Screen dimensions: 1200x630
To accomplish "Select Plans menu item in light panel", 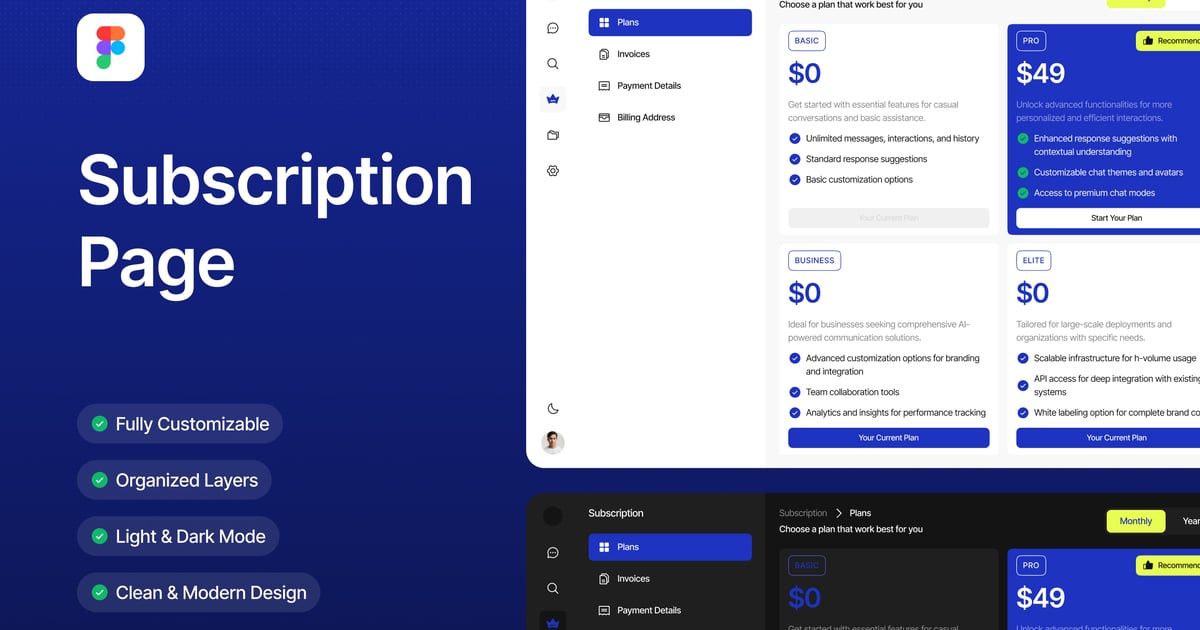I will (x=669, y=22).
